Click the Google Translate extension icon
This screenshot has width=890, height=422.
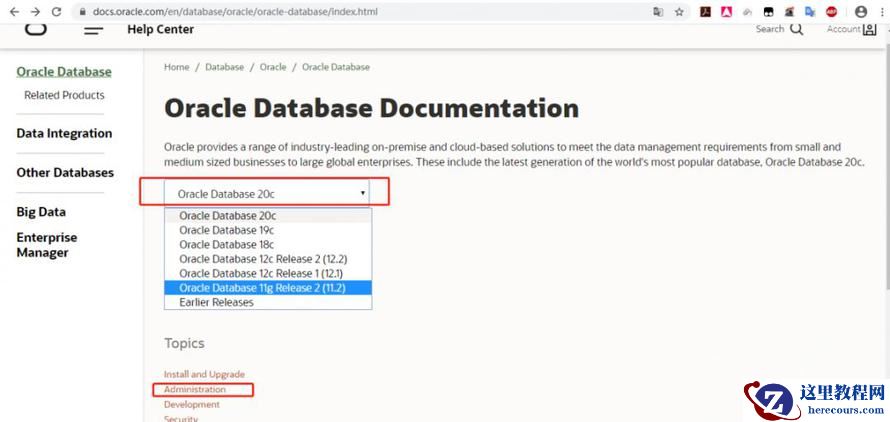click(x=810, y=12)
